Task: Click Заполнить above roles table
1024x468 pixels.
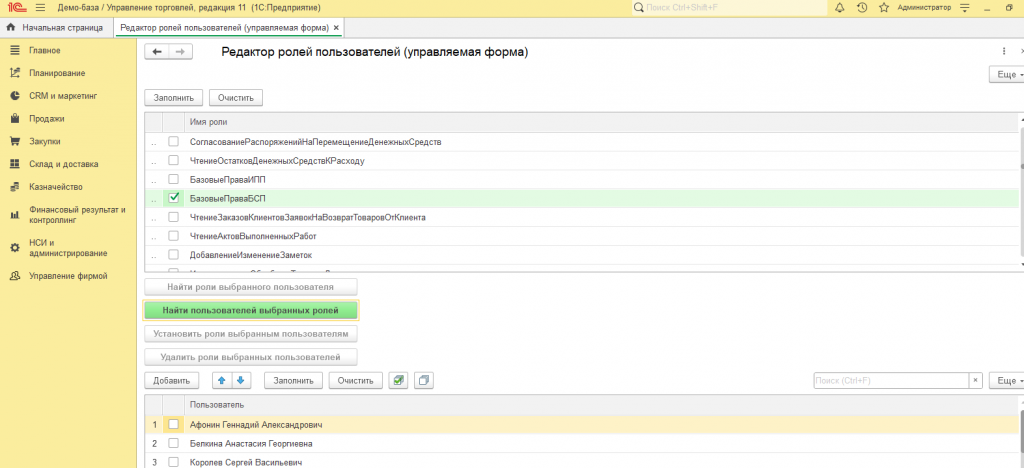Action: (x=174, y=98)
